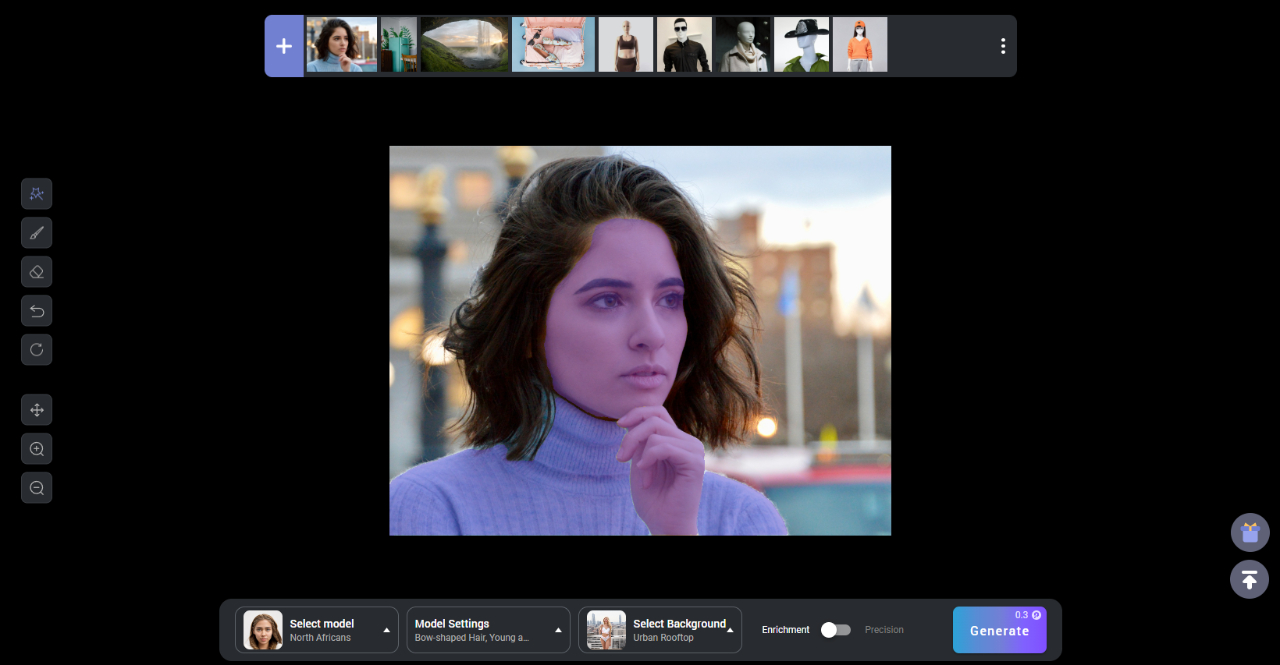Undo the last mask edit

[36, 310]
